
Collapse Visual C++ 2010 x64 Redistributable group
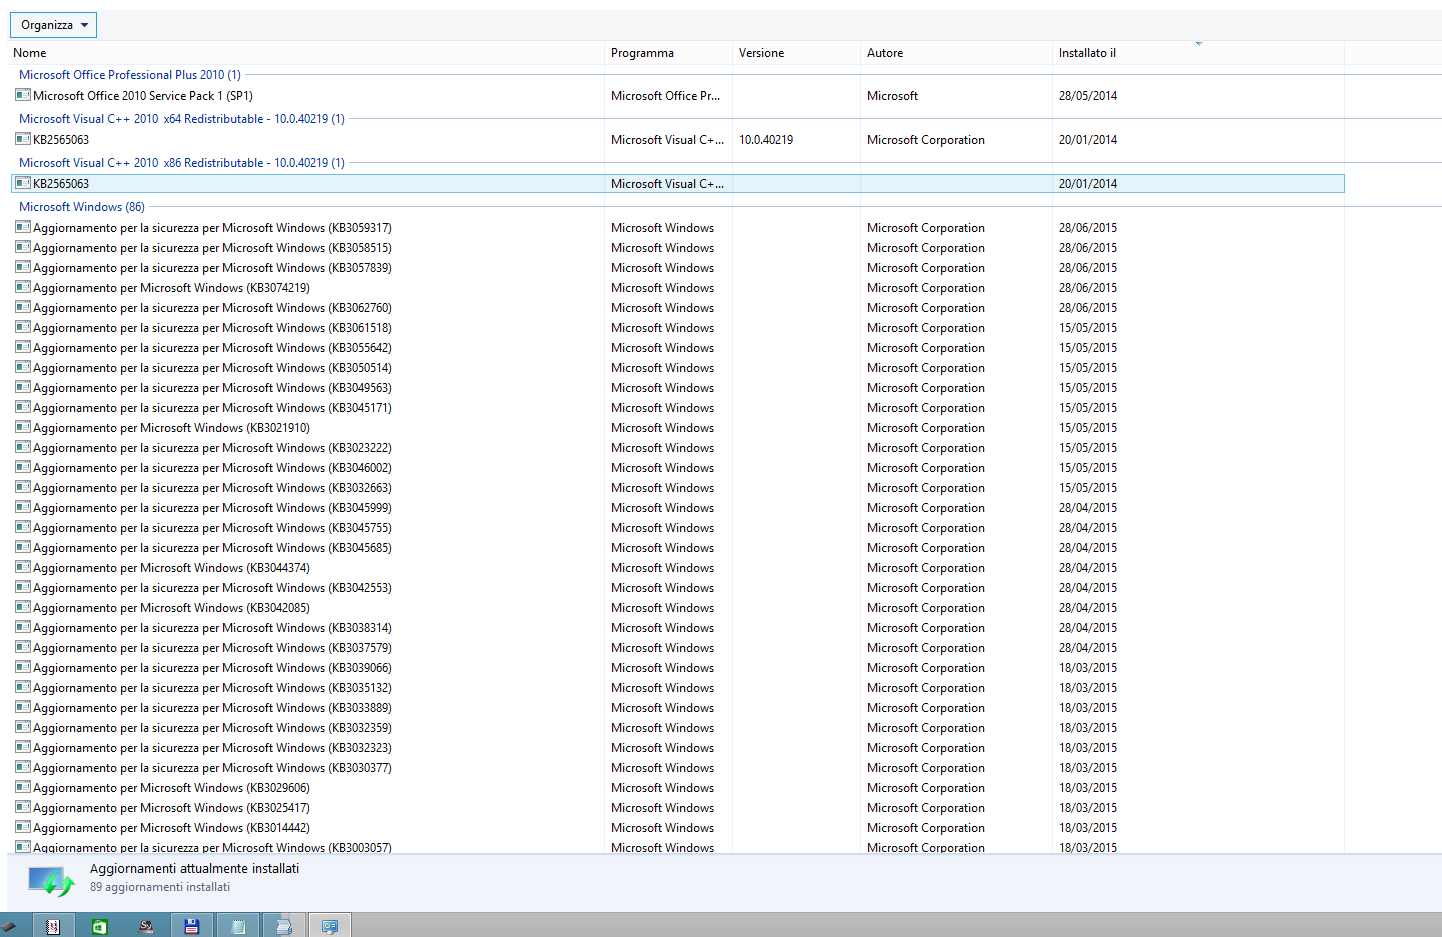[x=182, y=119]
